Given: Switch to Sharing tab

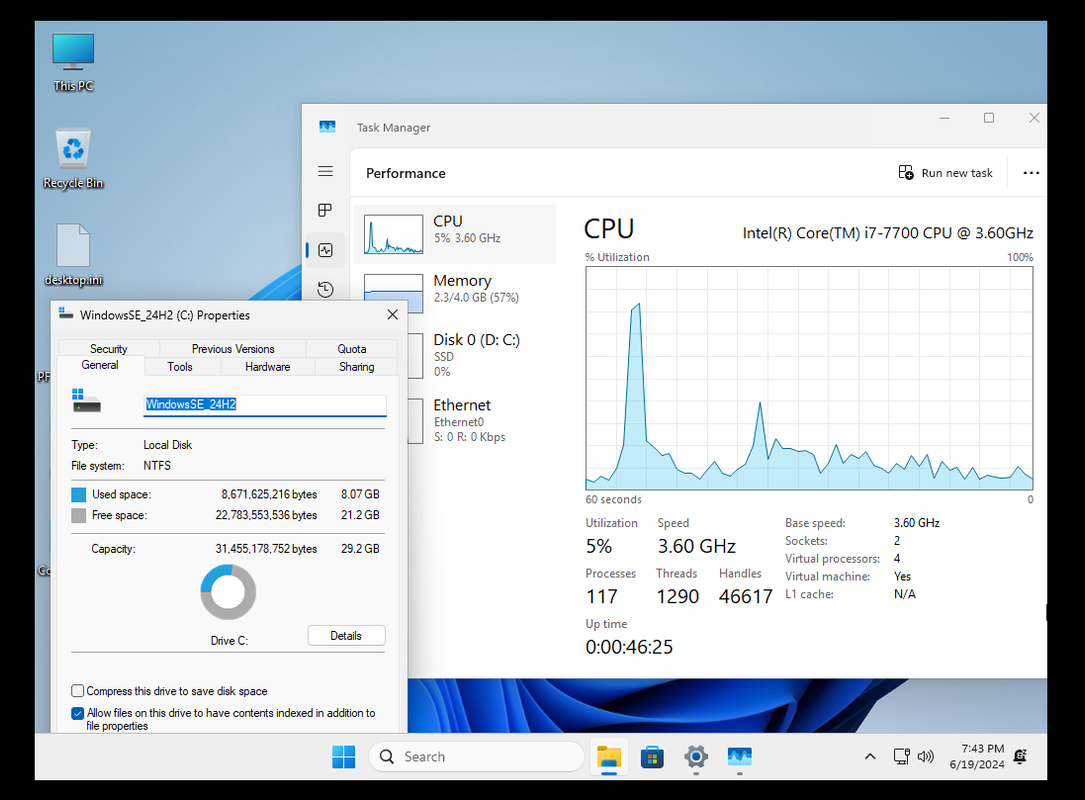Looking at the screenshot, I should tap(356, 367).
